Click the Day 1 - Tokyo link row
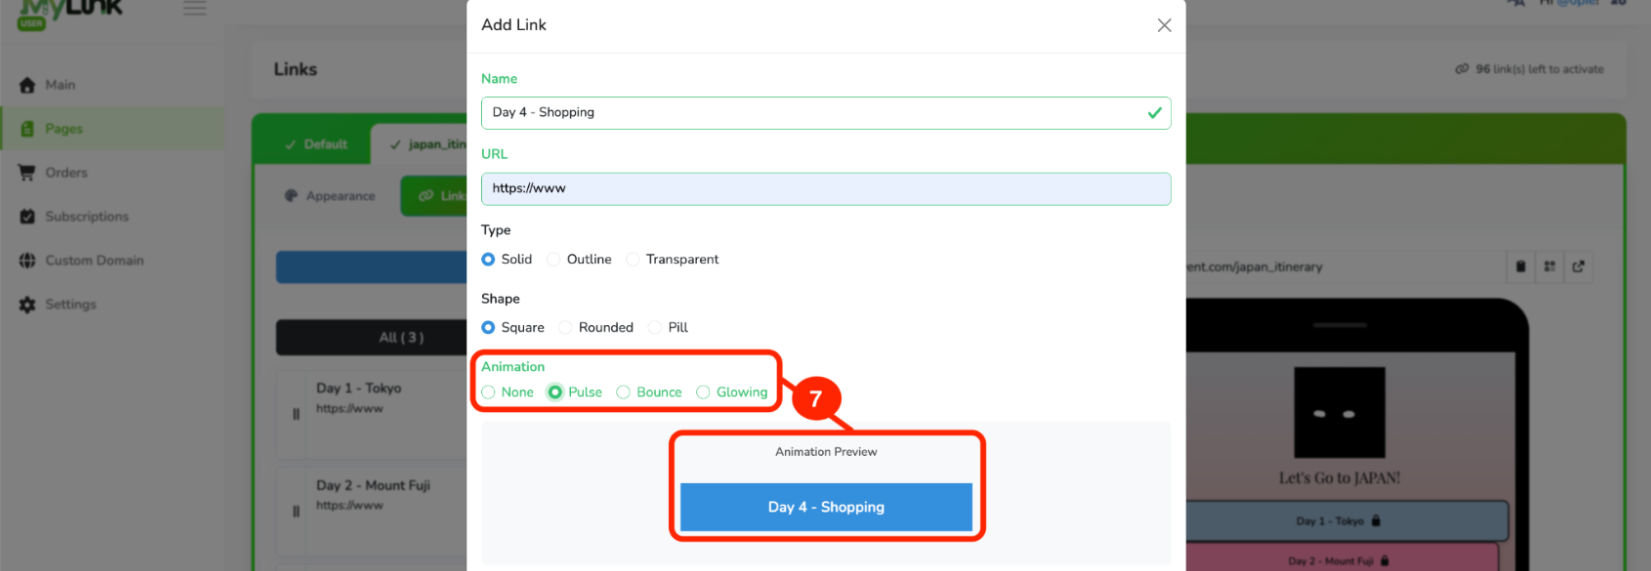The width and height of the screenshot is (1651, 571). click(x=372, y=414)
